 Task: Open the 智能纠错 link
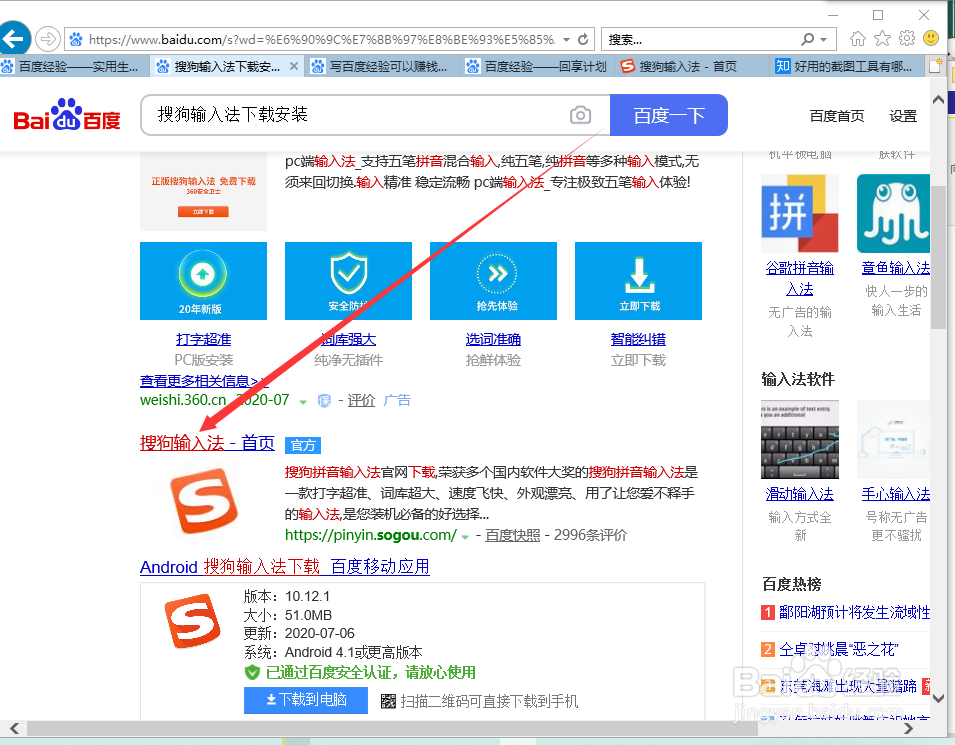pyautogui.click(x=638, y=339)
